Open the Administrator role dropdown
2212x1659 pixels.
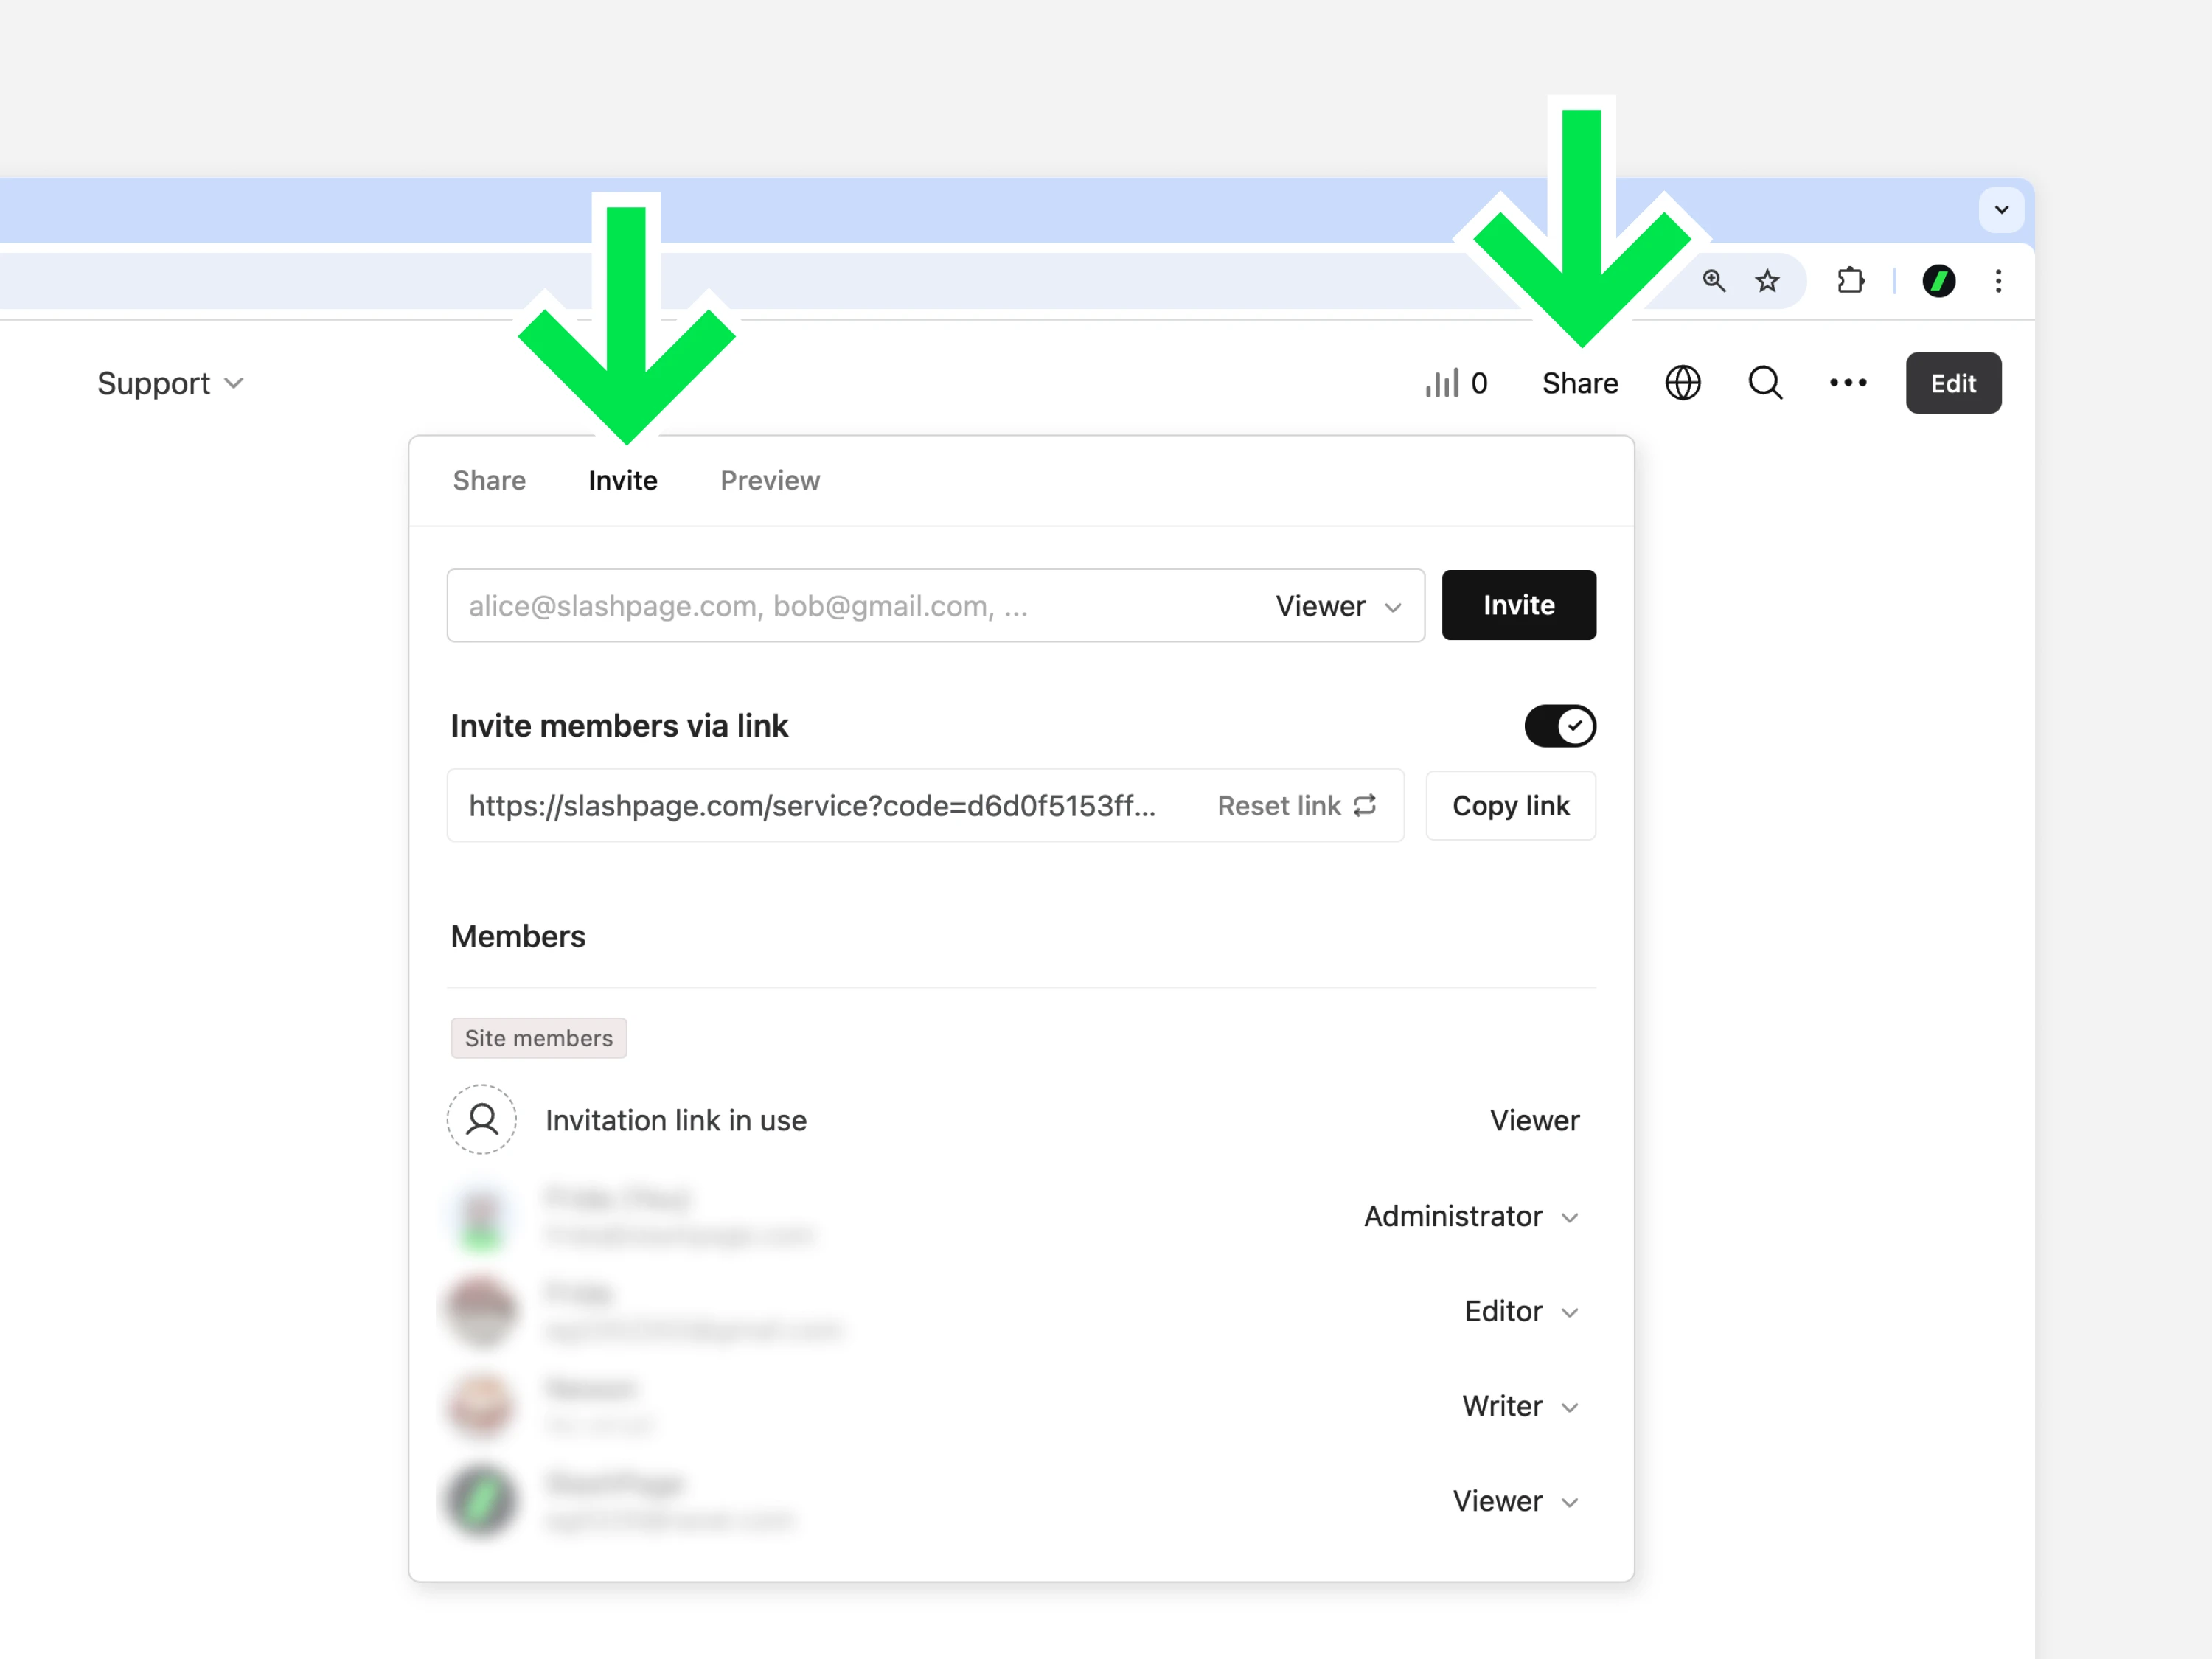[x=1471, y=1216]
